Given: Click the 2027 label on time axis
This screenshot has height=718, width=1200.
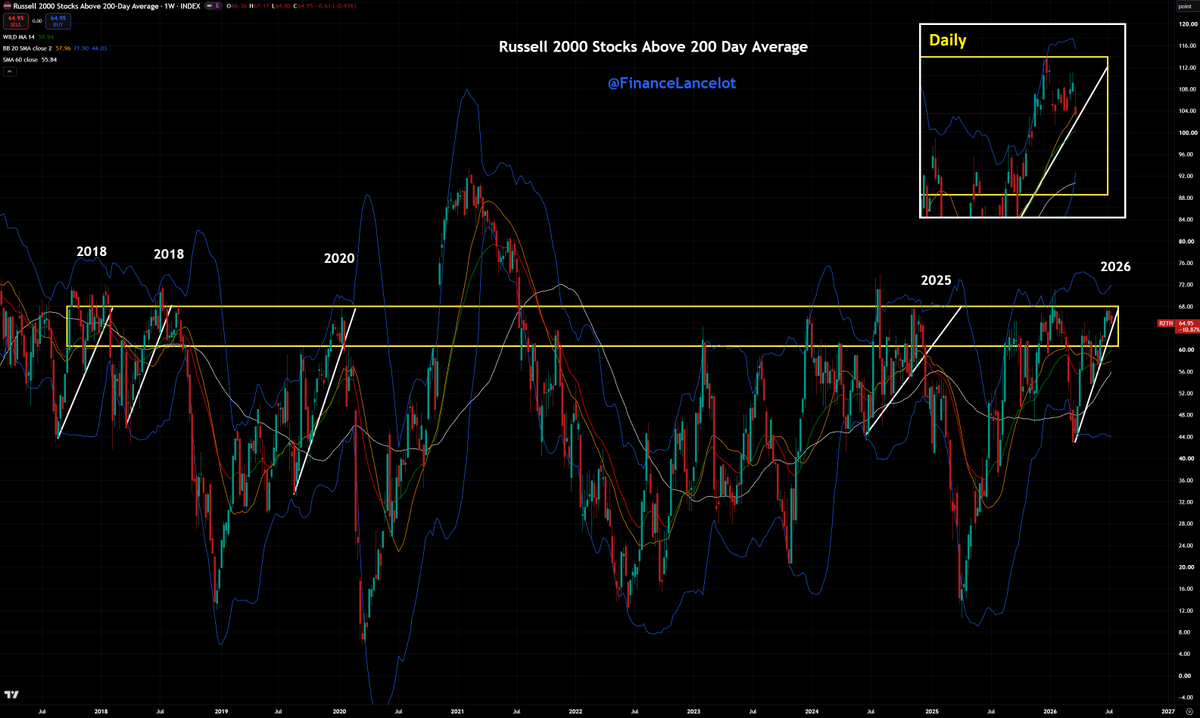Looking at the screenshot, I should click(1168, 710).
